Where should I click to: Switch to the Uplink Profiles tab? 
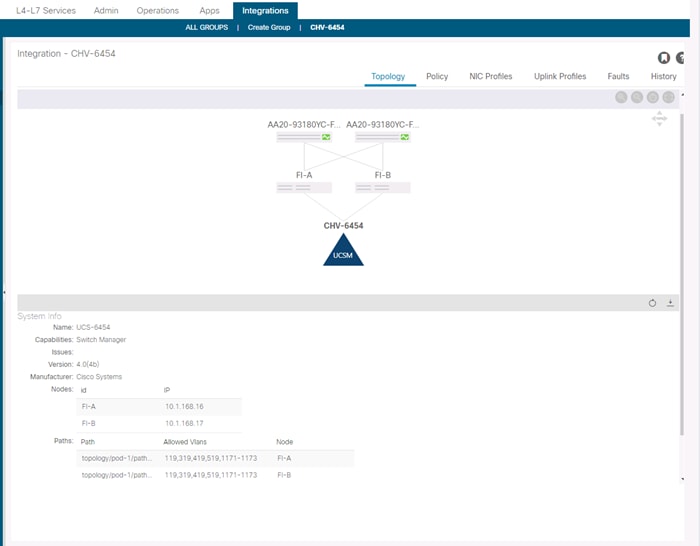pyautogui.click(x=560, y=76)
